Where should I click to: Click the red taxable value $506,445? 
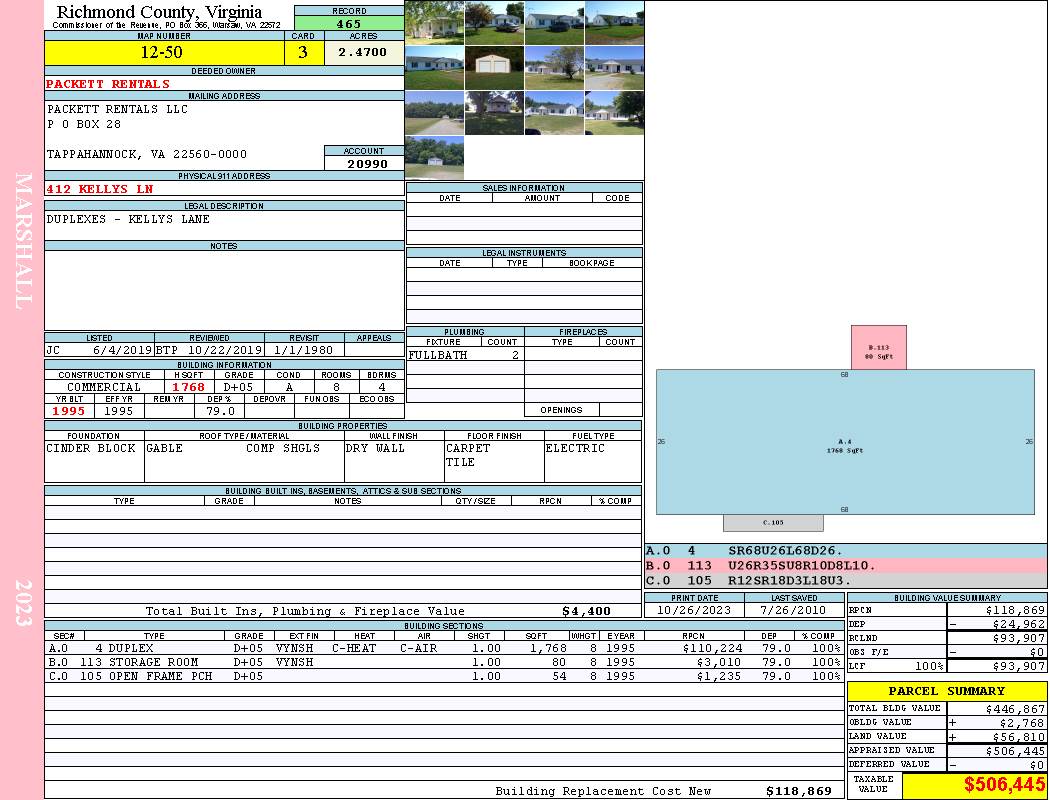pos(1003,786)
